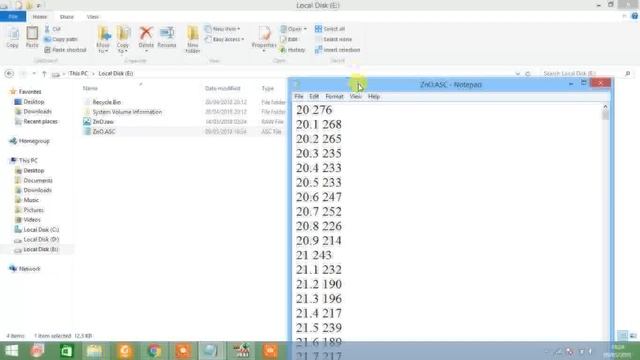This screenshot has width=640, height=360.
Task: Open Notepad Format menu
Action: pos(334,96)
